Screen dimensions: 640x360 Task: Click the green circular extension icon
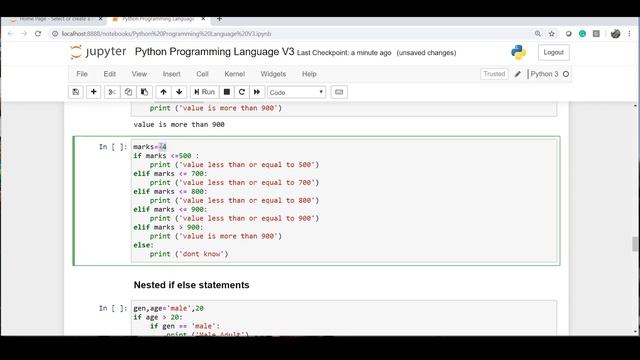coord(582,34)
